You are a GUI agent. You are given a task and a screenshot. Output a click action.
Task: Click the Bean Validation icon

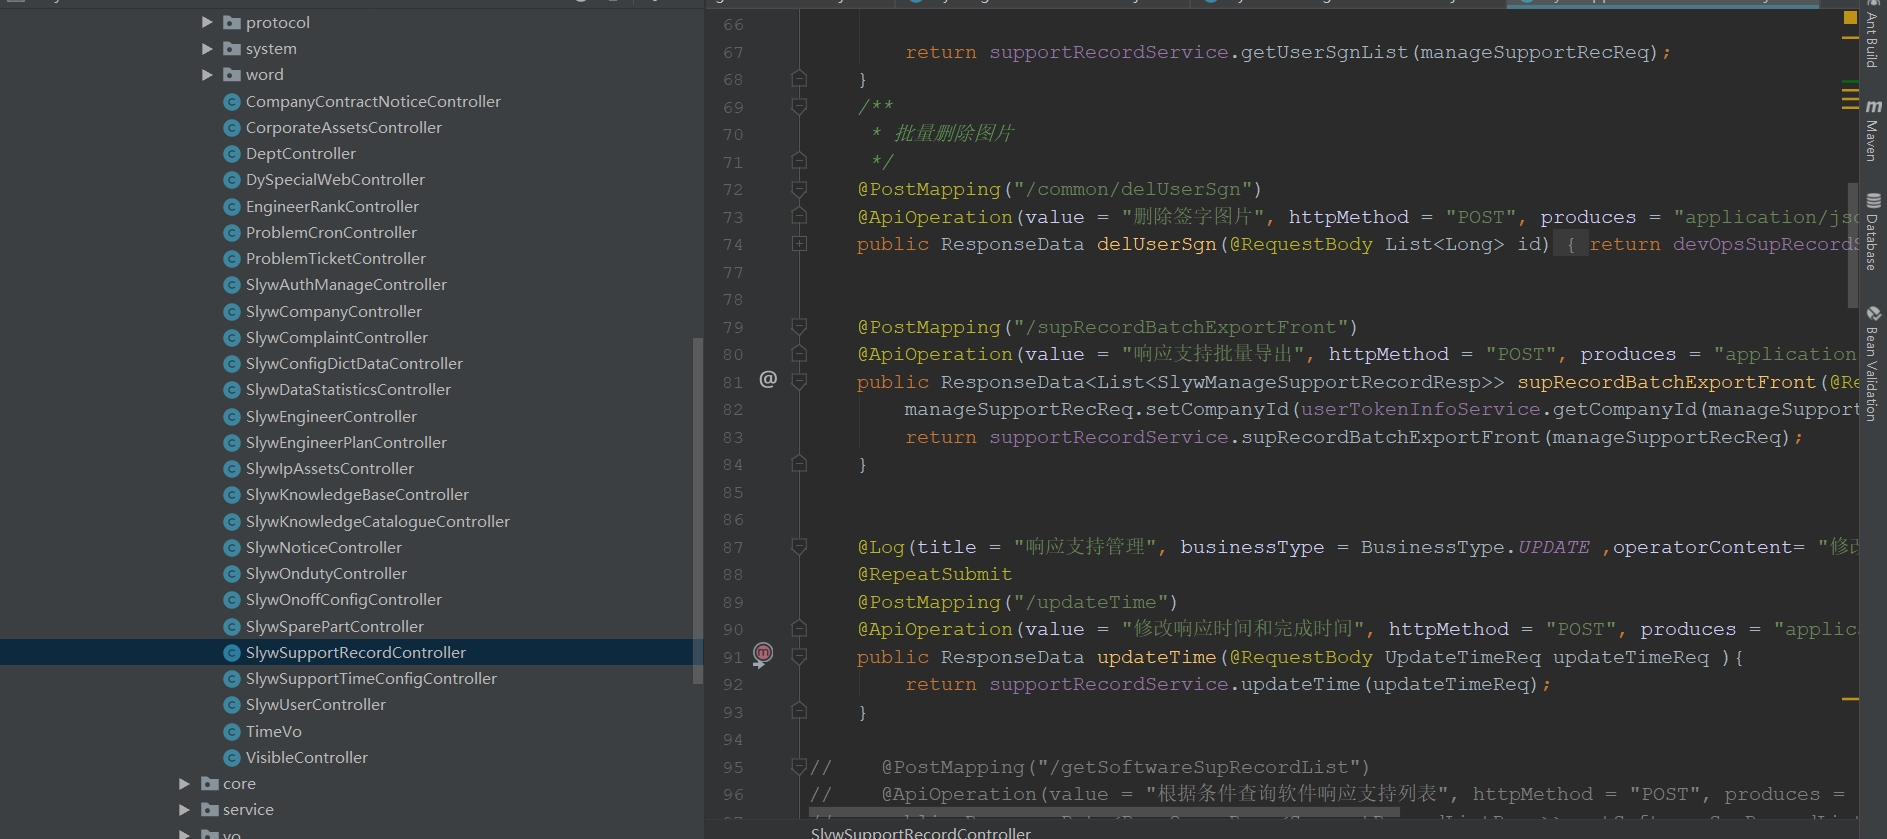pyautogui.click(x=1873, y=313)
